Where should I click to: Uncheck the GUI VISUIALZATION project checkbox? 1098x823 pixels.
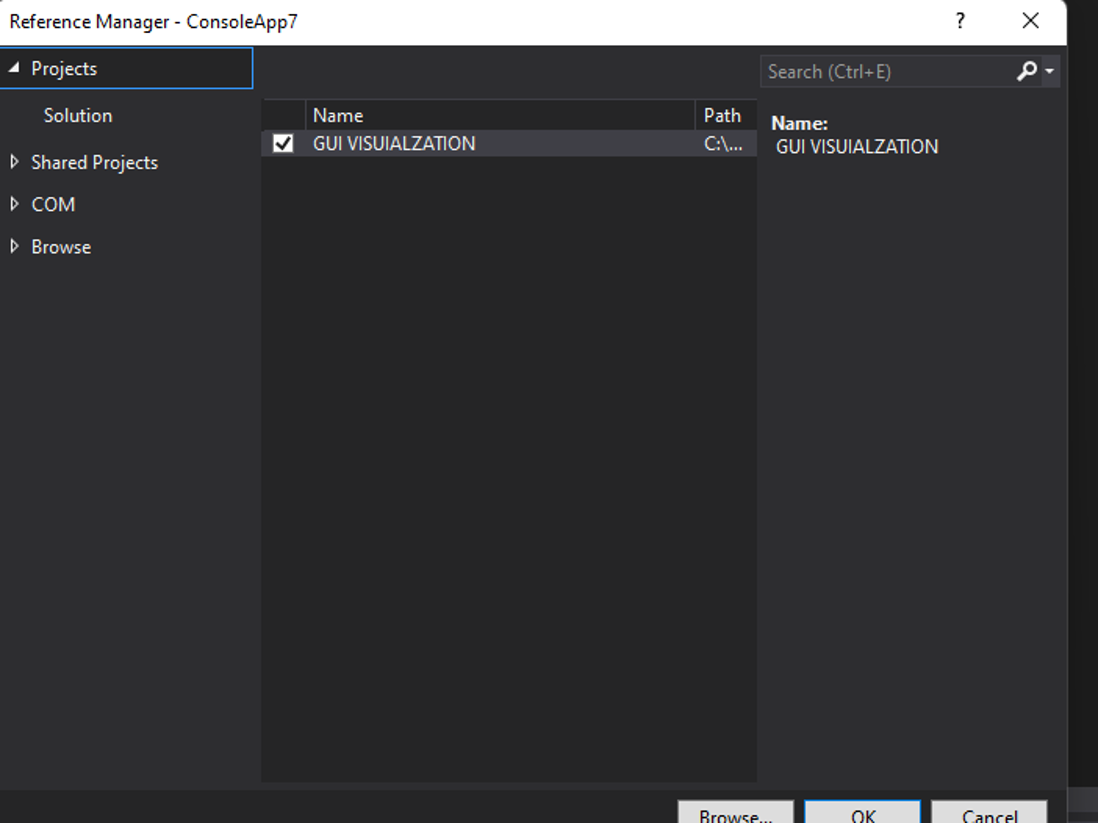coord(283,144)
